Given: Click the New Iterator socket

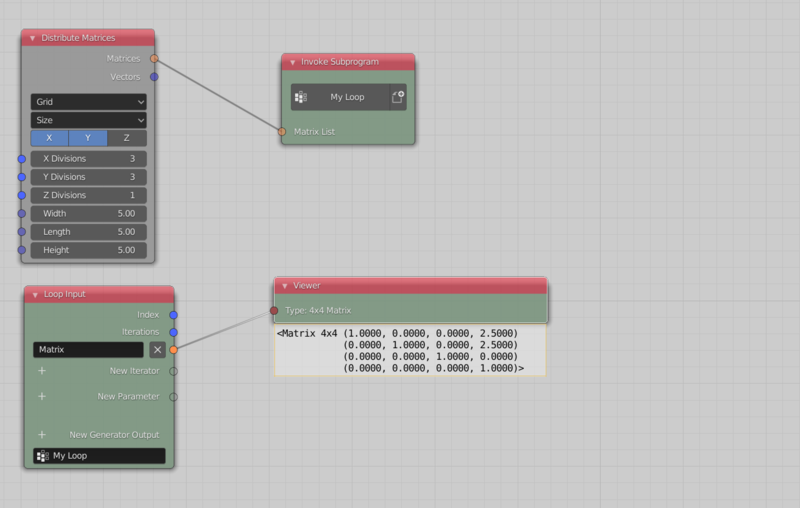Looking at the screenshot, I should (173, 371).
